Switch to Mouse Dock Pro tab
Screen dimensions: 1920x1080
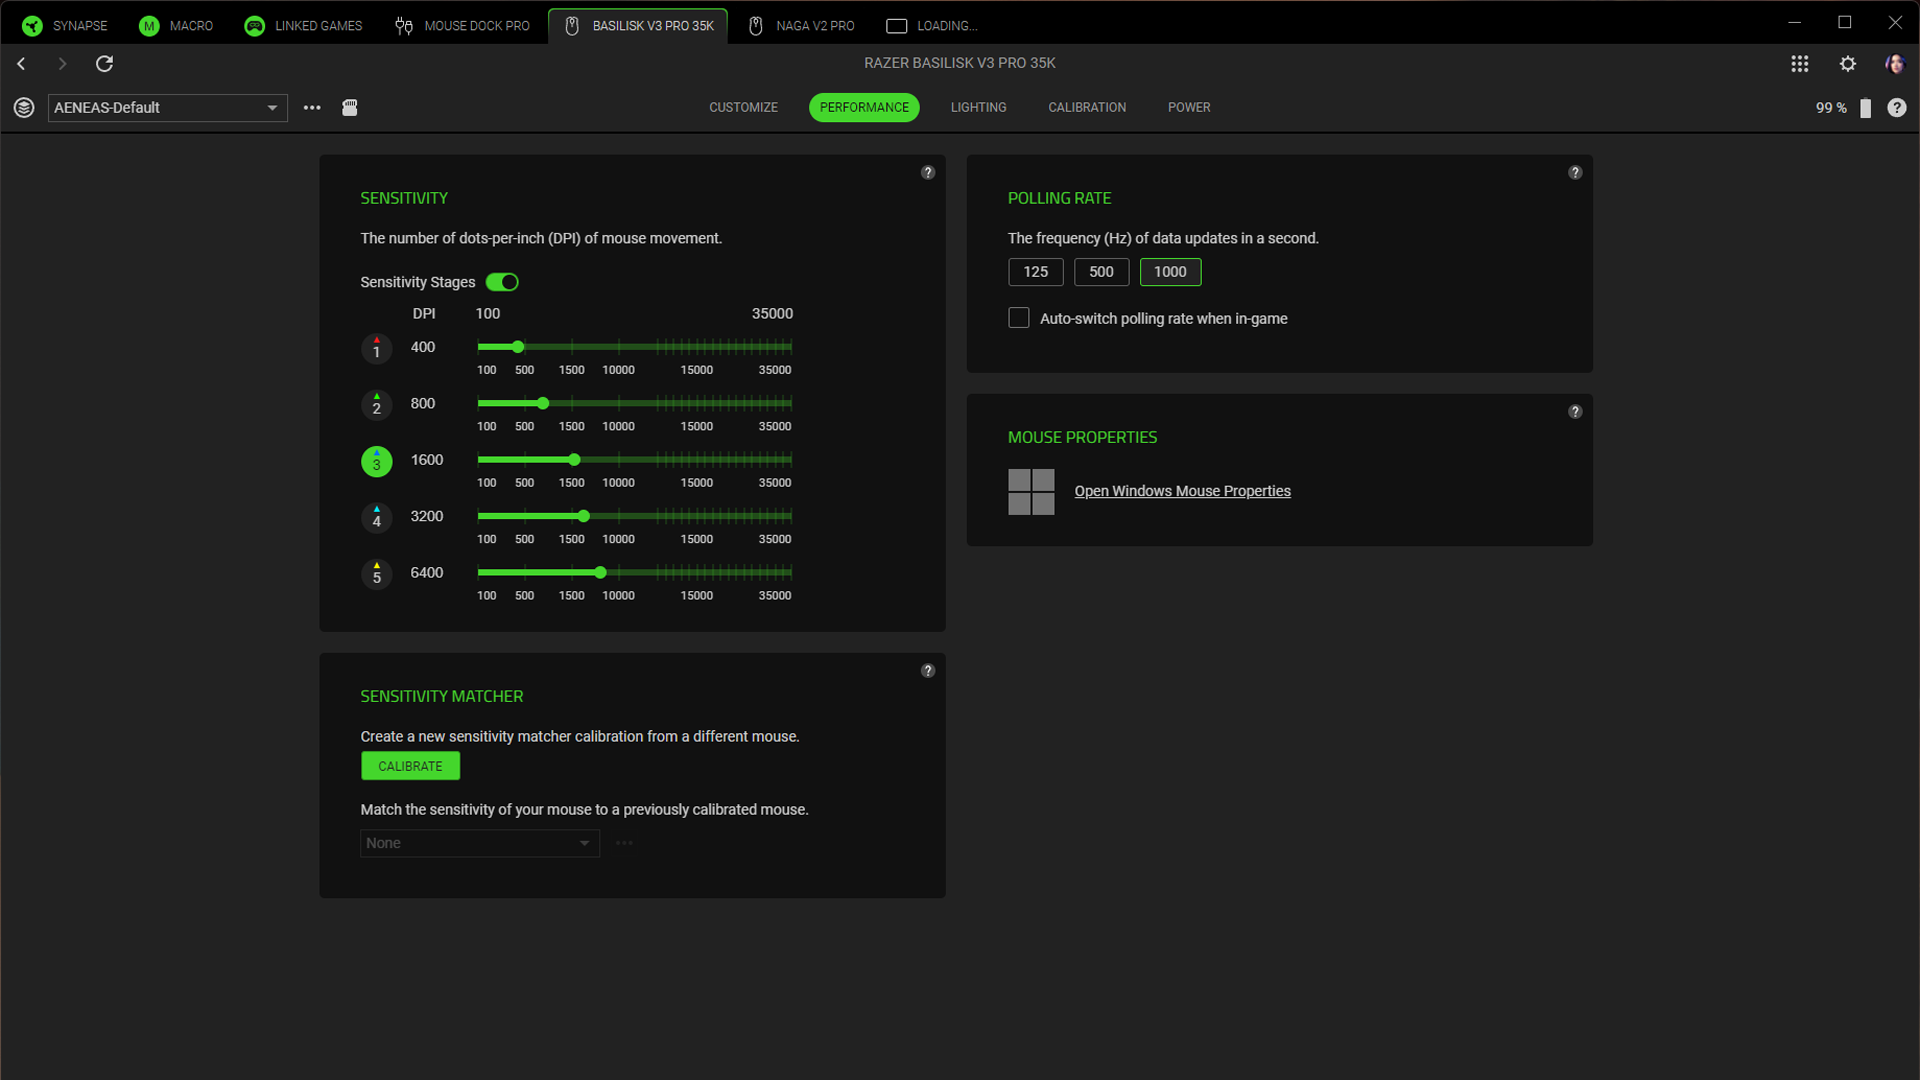(x=462, y=26)
